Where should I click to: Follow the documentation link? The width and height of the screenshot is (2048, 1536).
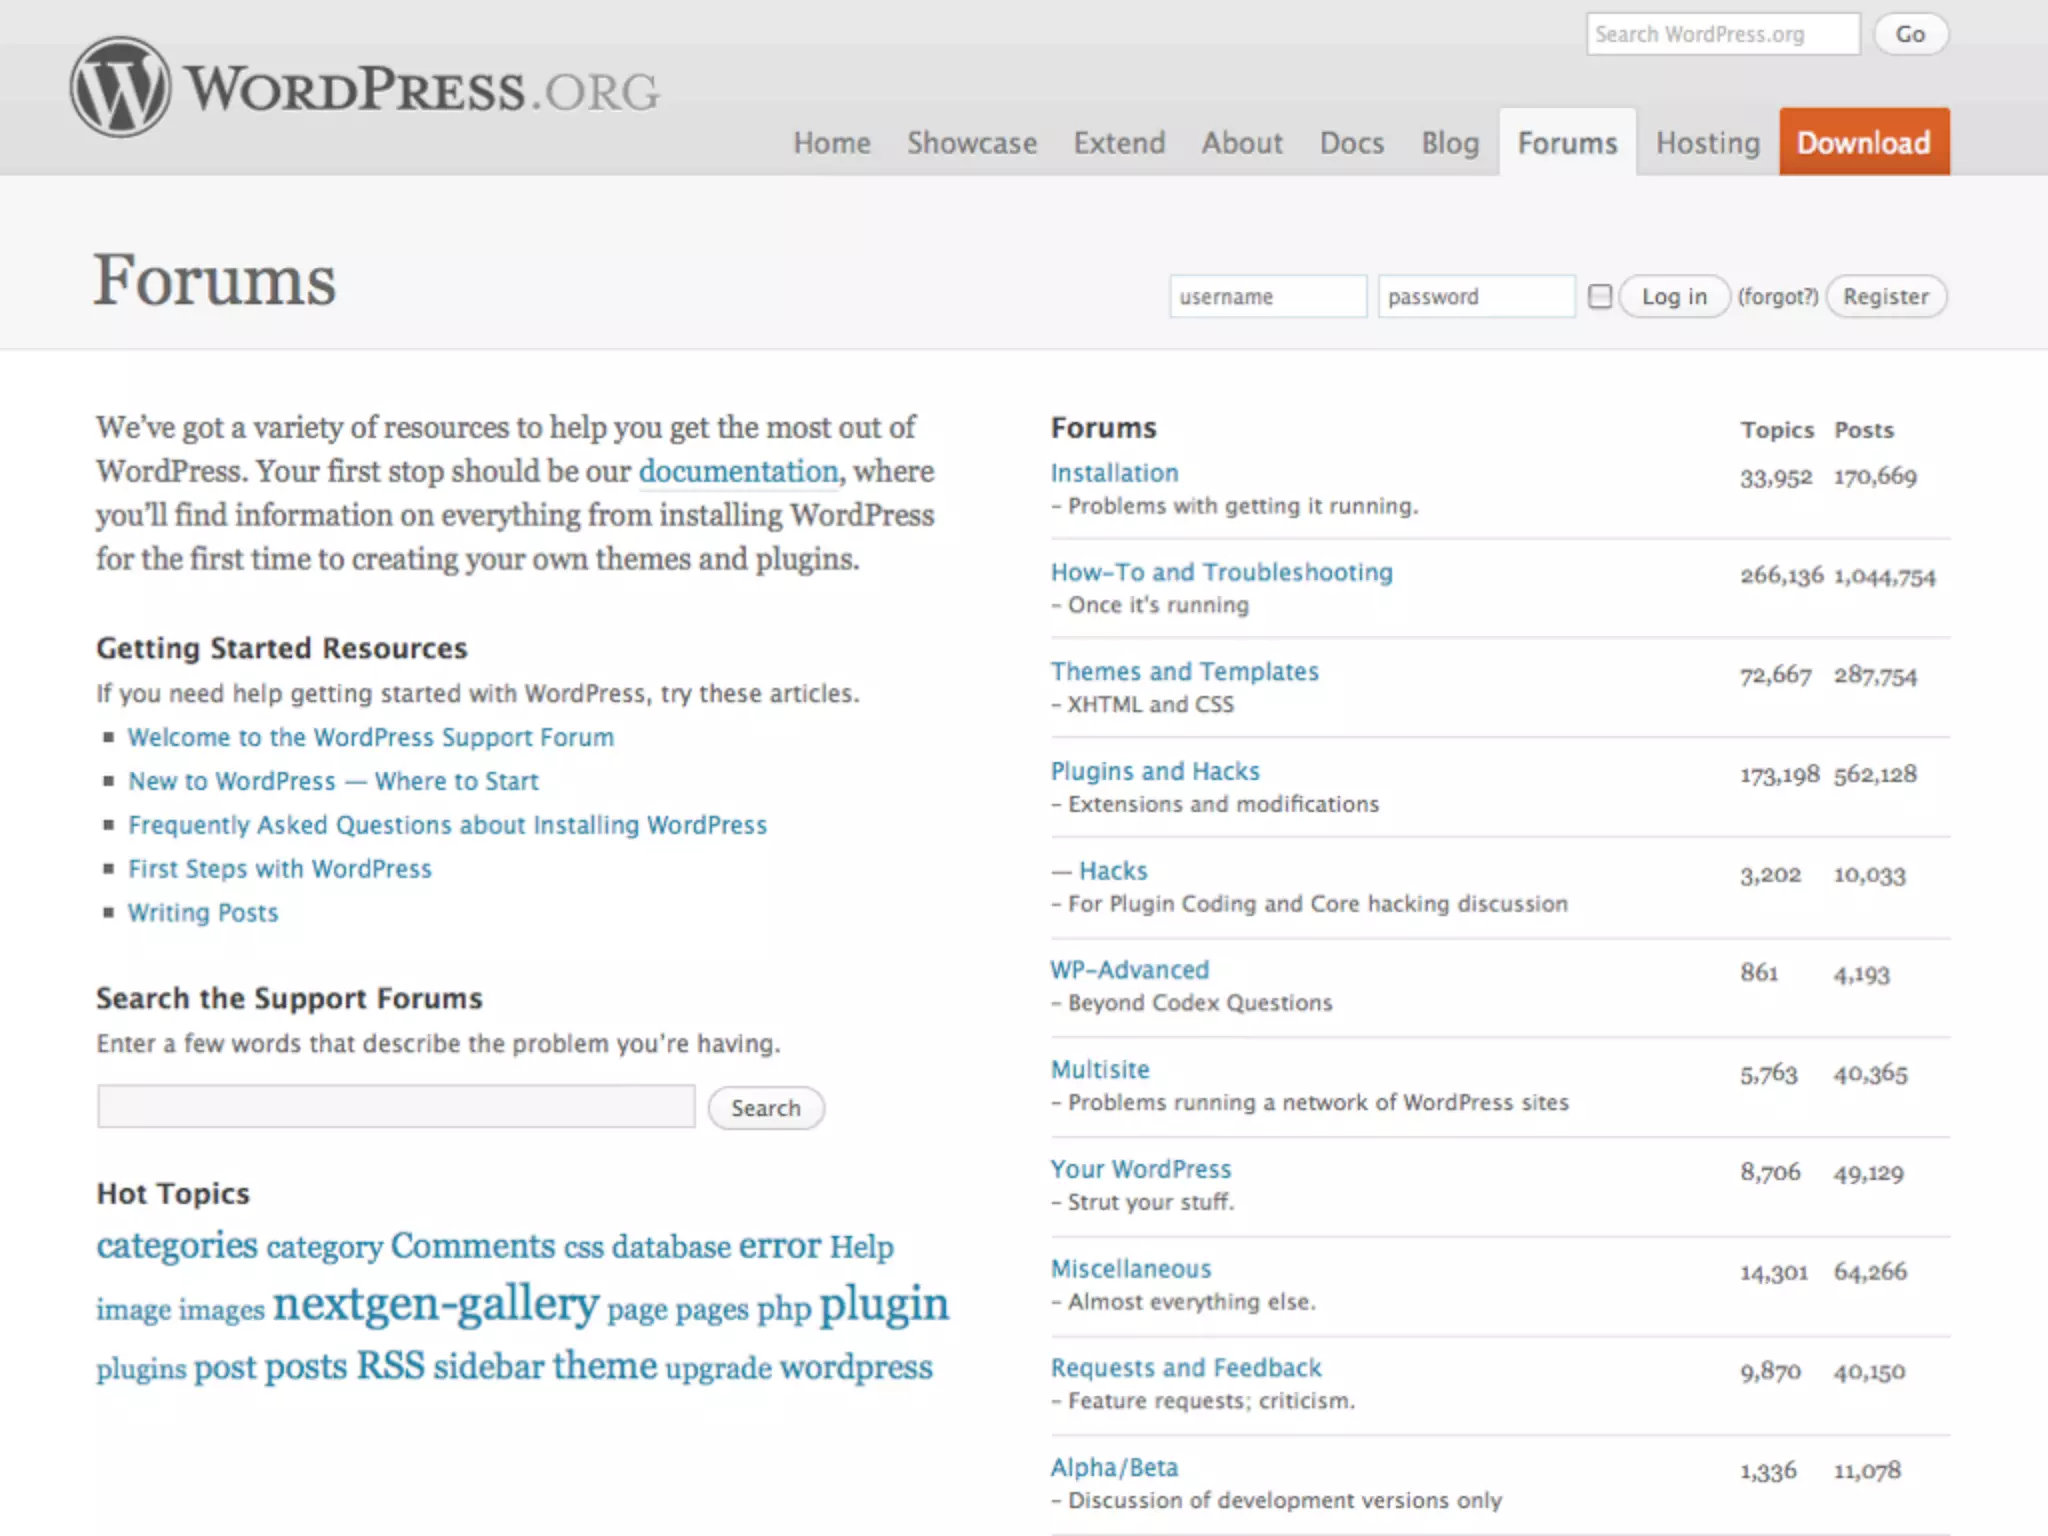point(738,471)
